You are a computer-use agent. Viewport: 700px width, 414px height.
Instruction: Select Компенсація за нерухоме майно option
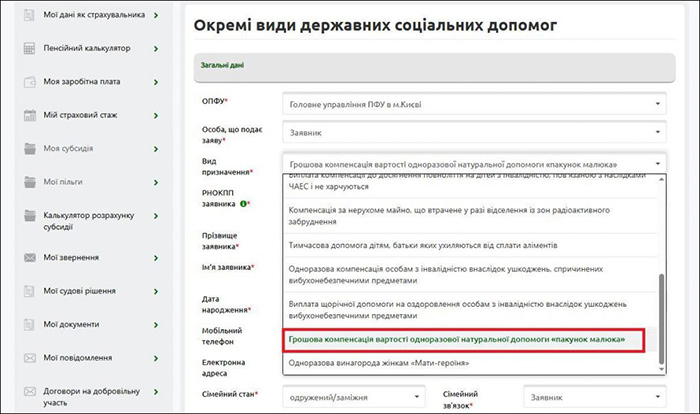click(471, 216)
